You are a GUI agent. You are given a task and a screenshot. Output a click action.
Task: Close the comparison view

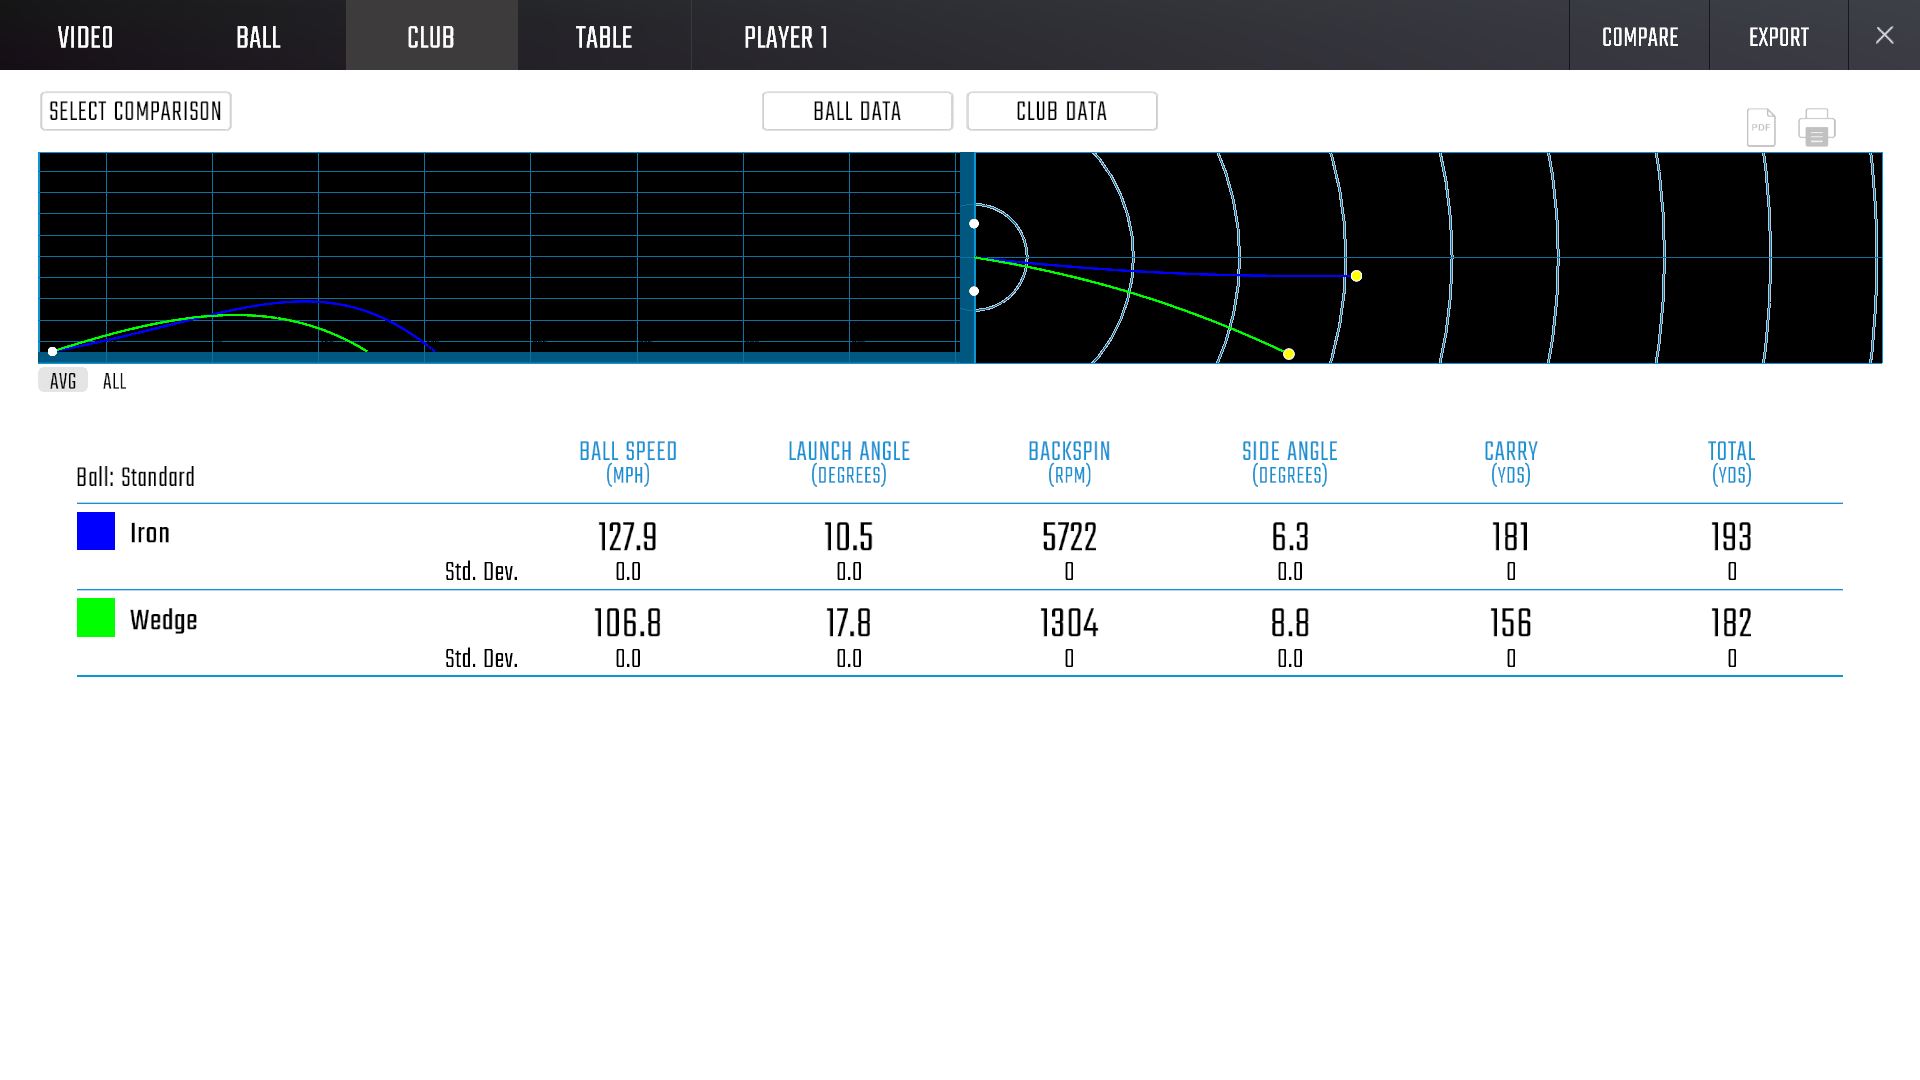[1885, 36]
